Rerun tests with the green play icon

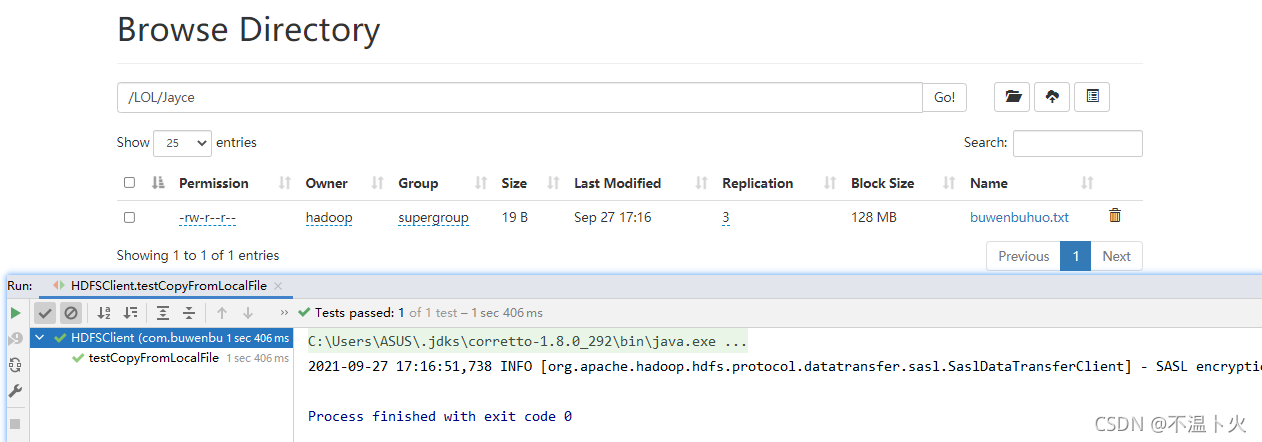click(15, 313)
